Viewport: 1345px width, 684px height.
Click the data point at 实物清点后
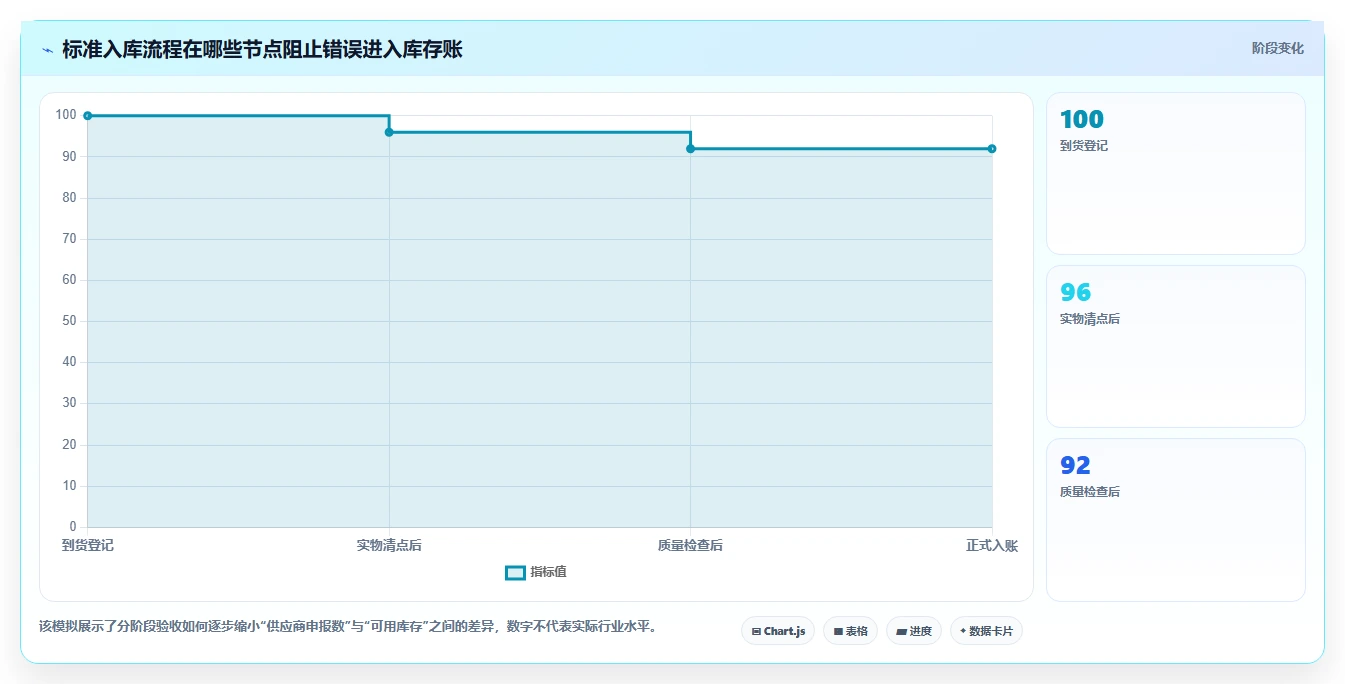pos(389,132)
